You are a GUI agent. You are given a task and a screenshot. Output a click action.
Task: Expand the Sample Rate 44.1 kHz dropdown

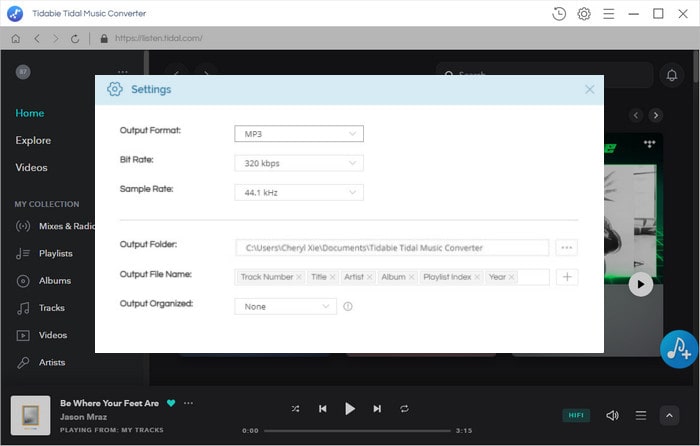pos(299,193)
